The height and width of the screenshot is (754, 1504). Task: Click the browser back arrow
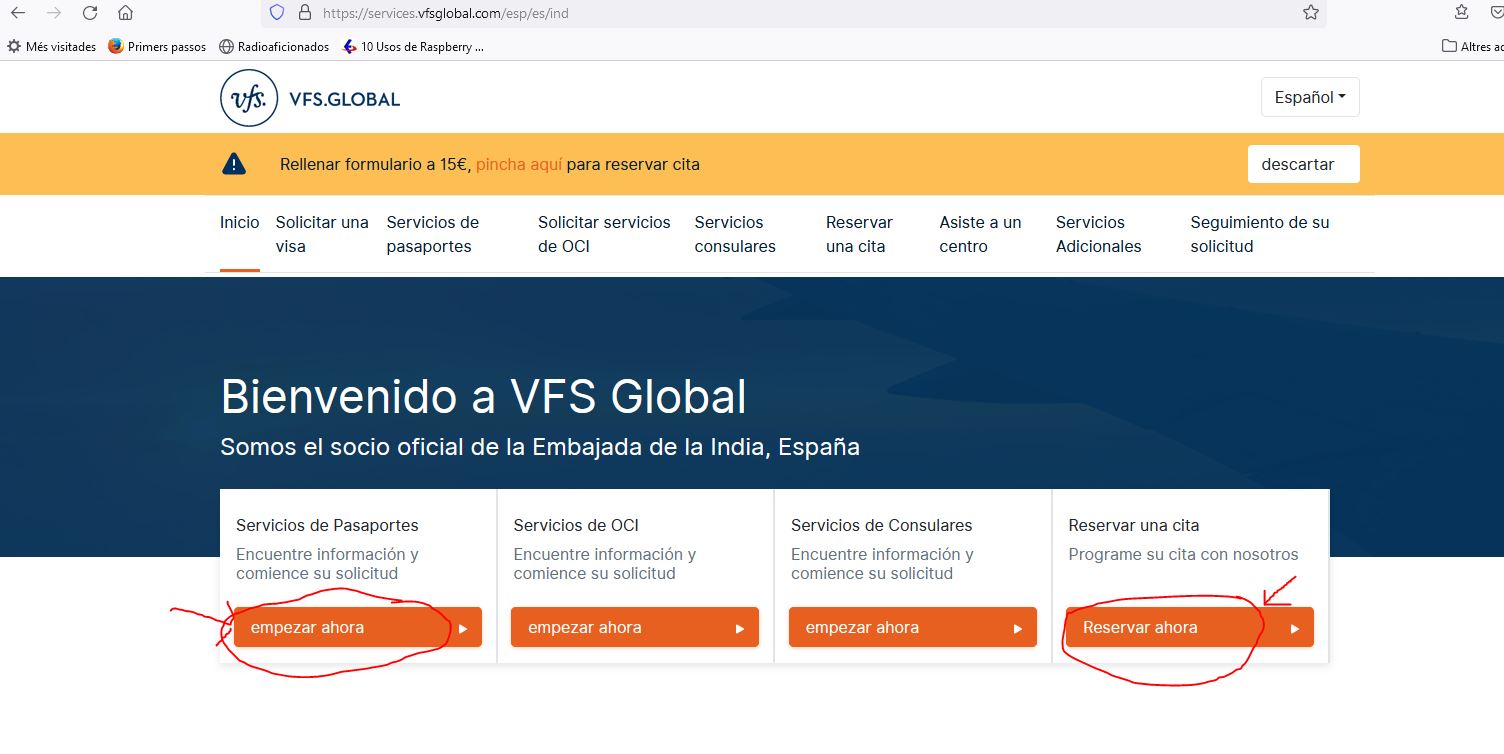(18, 13)
